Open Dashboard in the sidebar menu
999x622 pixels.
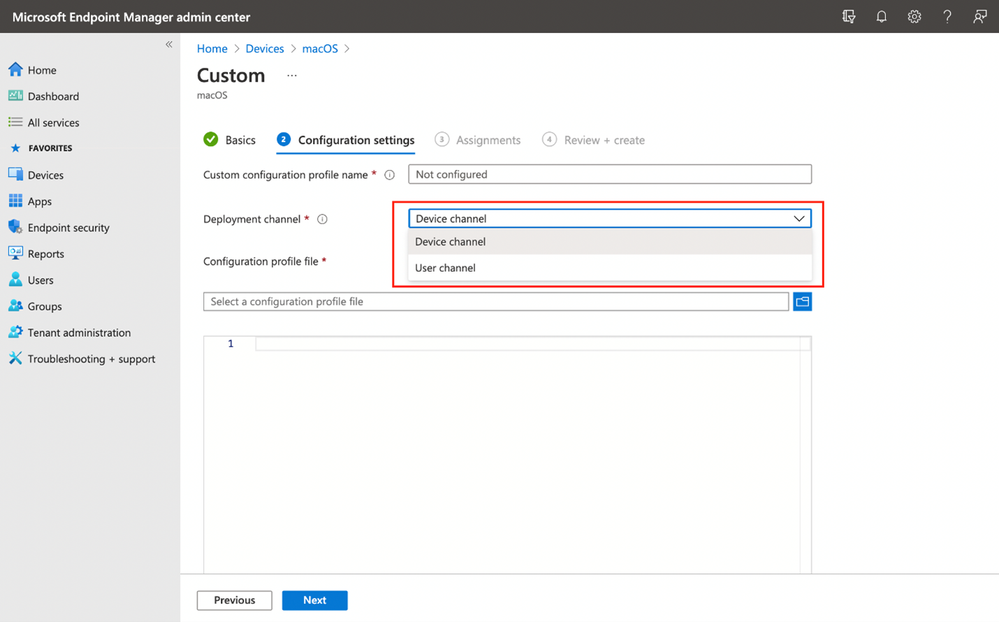coord(54,96)
